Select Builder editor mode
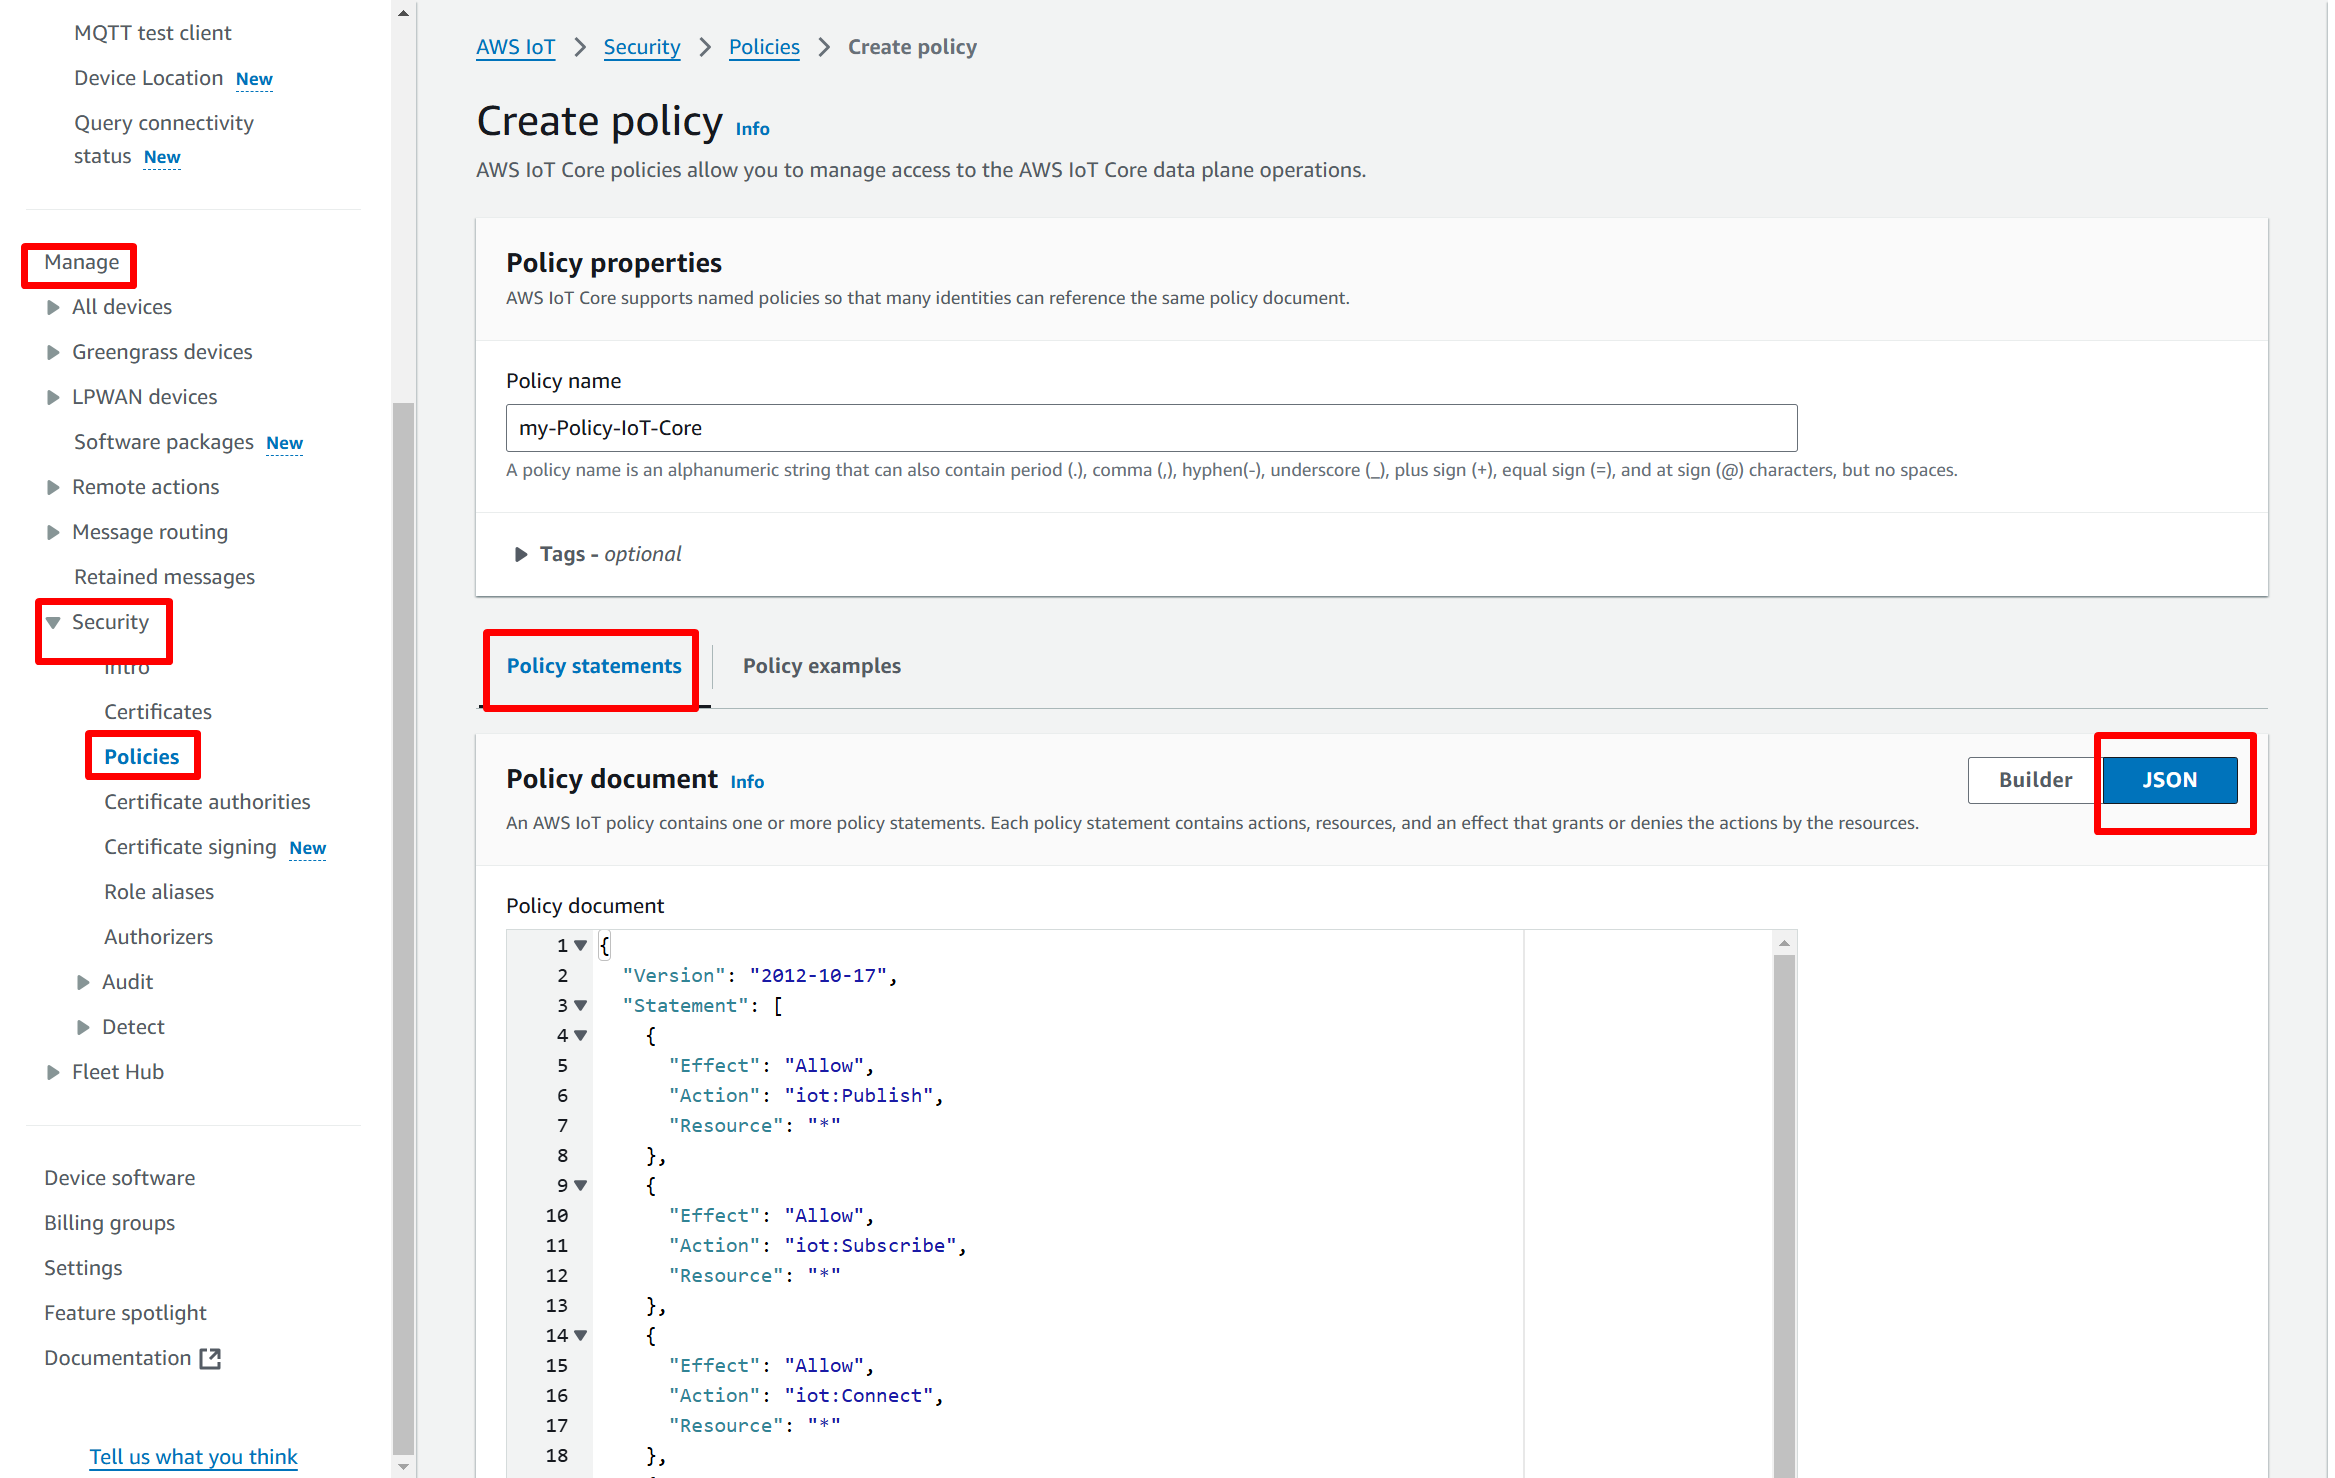This screenshot has height=1478, width=2335. click(x=2035, y=780)
